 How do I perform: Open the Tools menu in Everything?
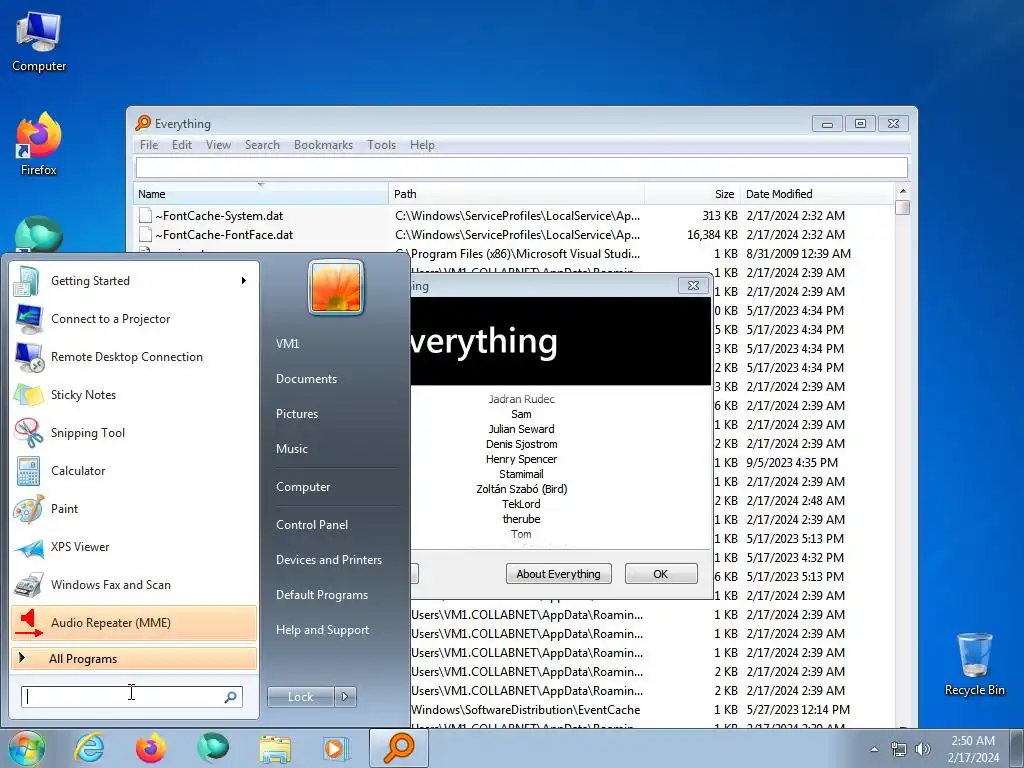[381, 145]
